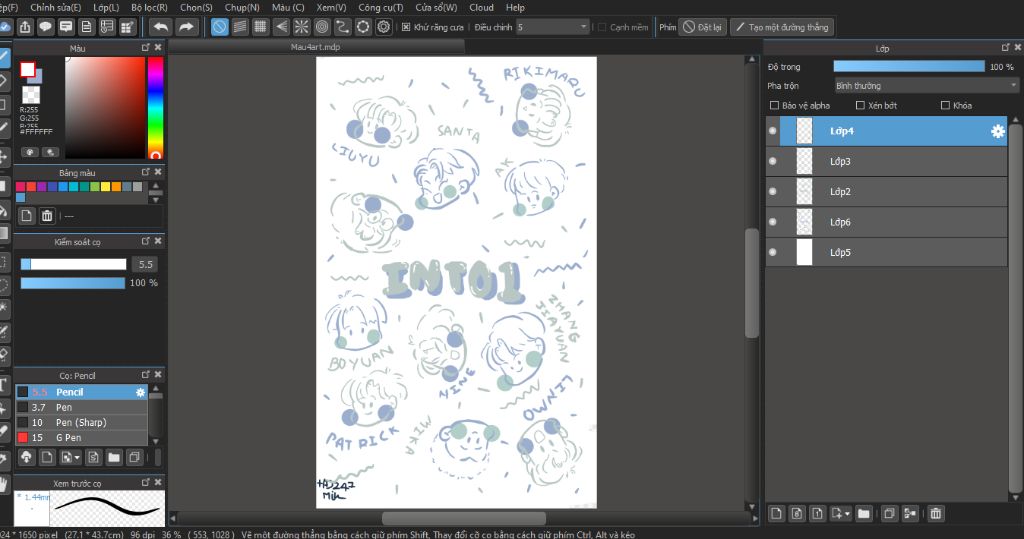
Task: Toggle visibility of layer Lớp5
Action: 773,252
